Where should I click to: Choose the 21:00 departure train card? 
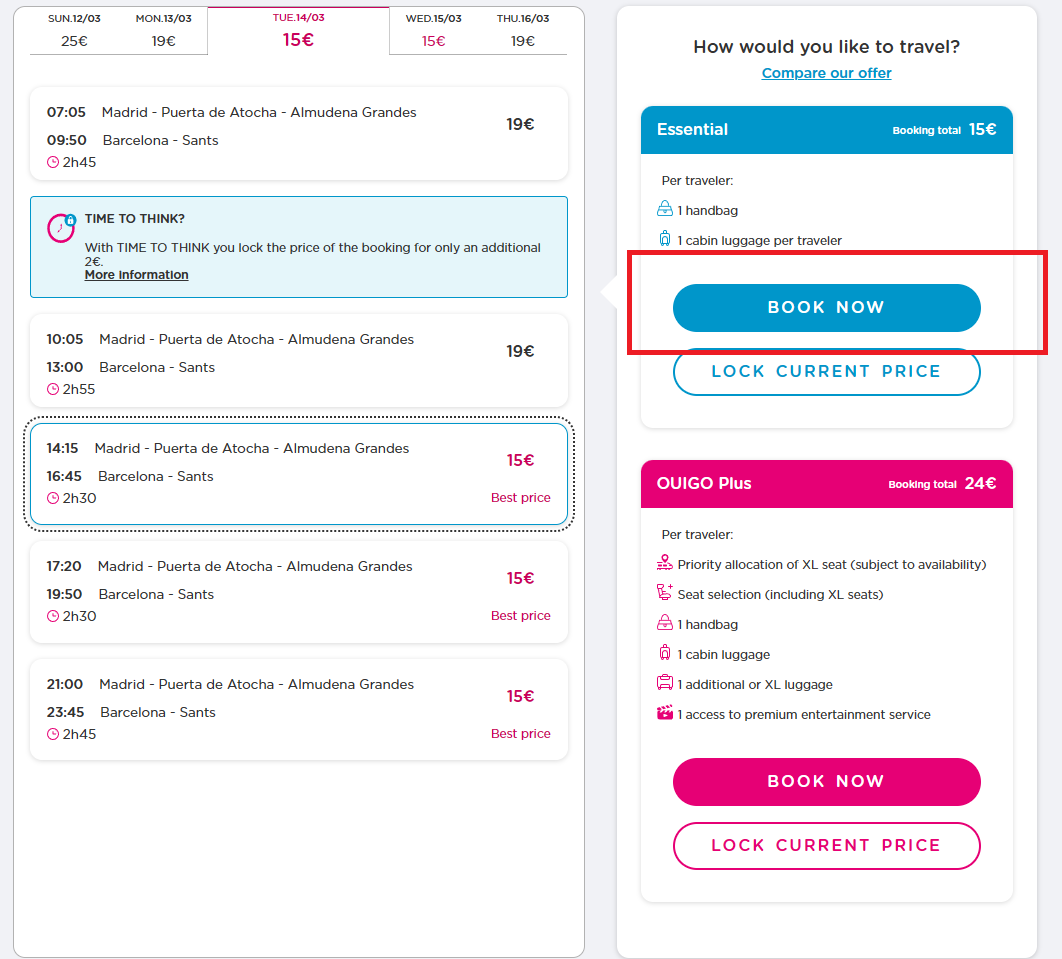pos(299,709)
